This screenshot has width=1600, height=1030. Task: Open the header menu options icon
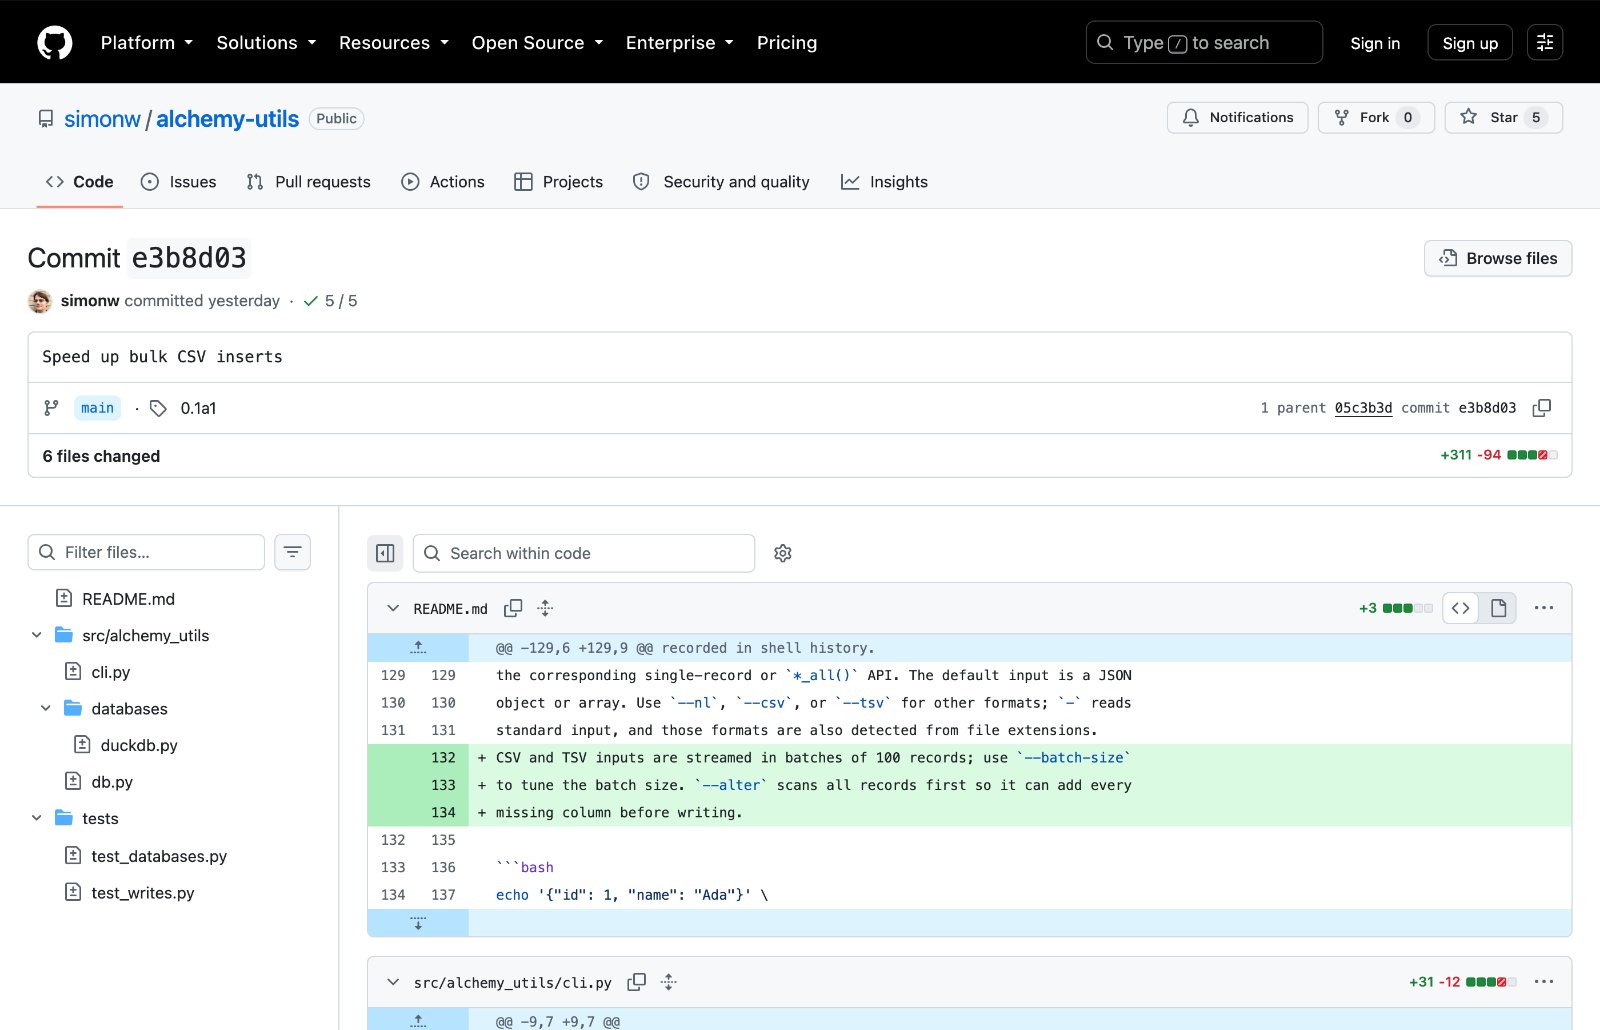click(1545, 43)
